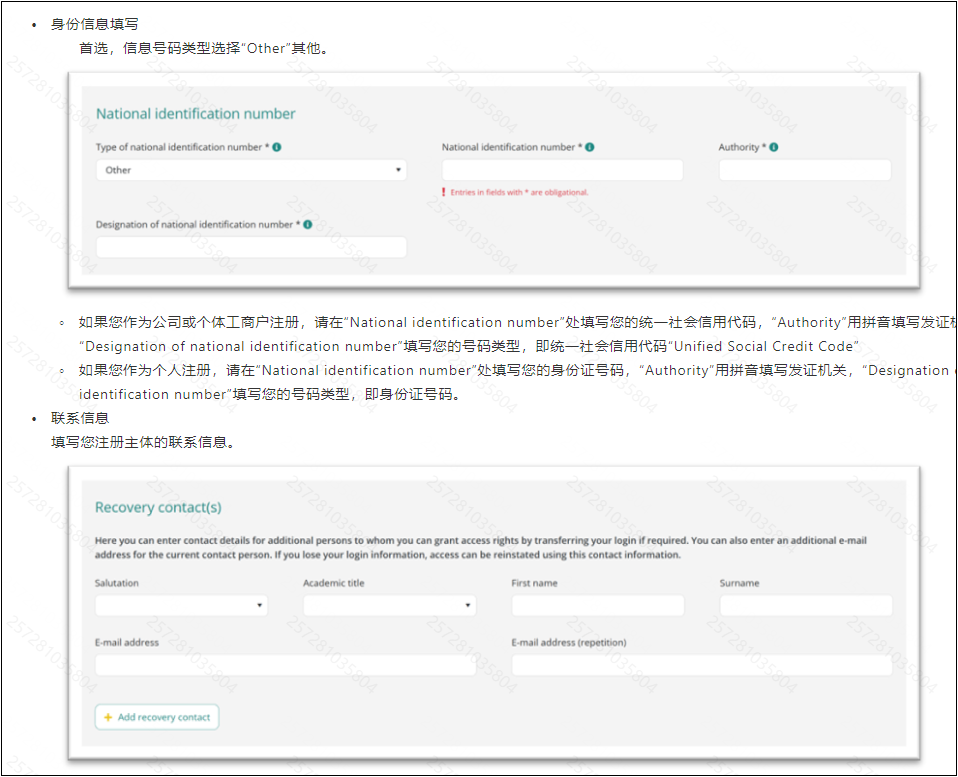
Task: Click the Designation of national identification number field
Action: pos(251,247)
